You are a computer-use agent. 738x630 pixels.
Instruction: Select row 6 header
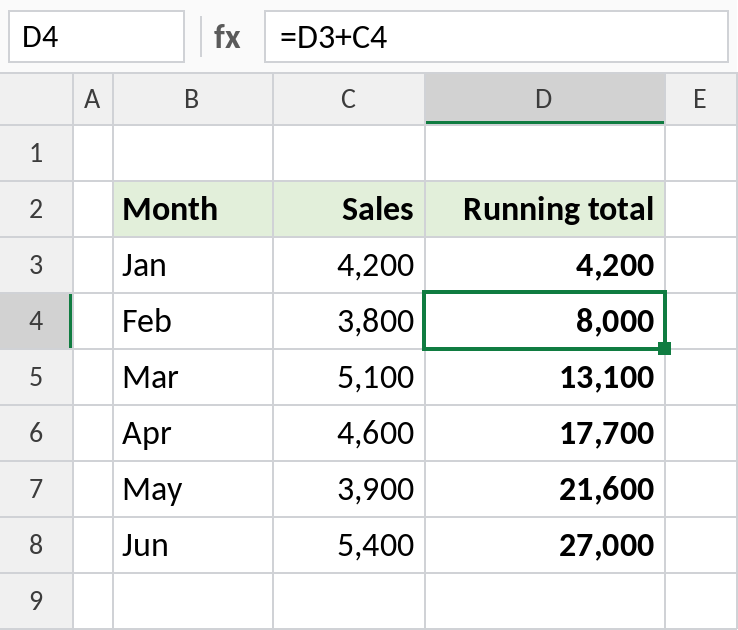(x=36, y=433)
